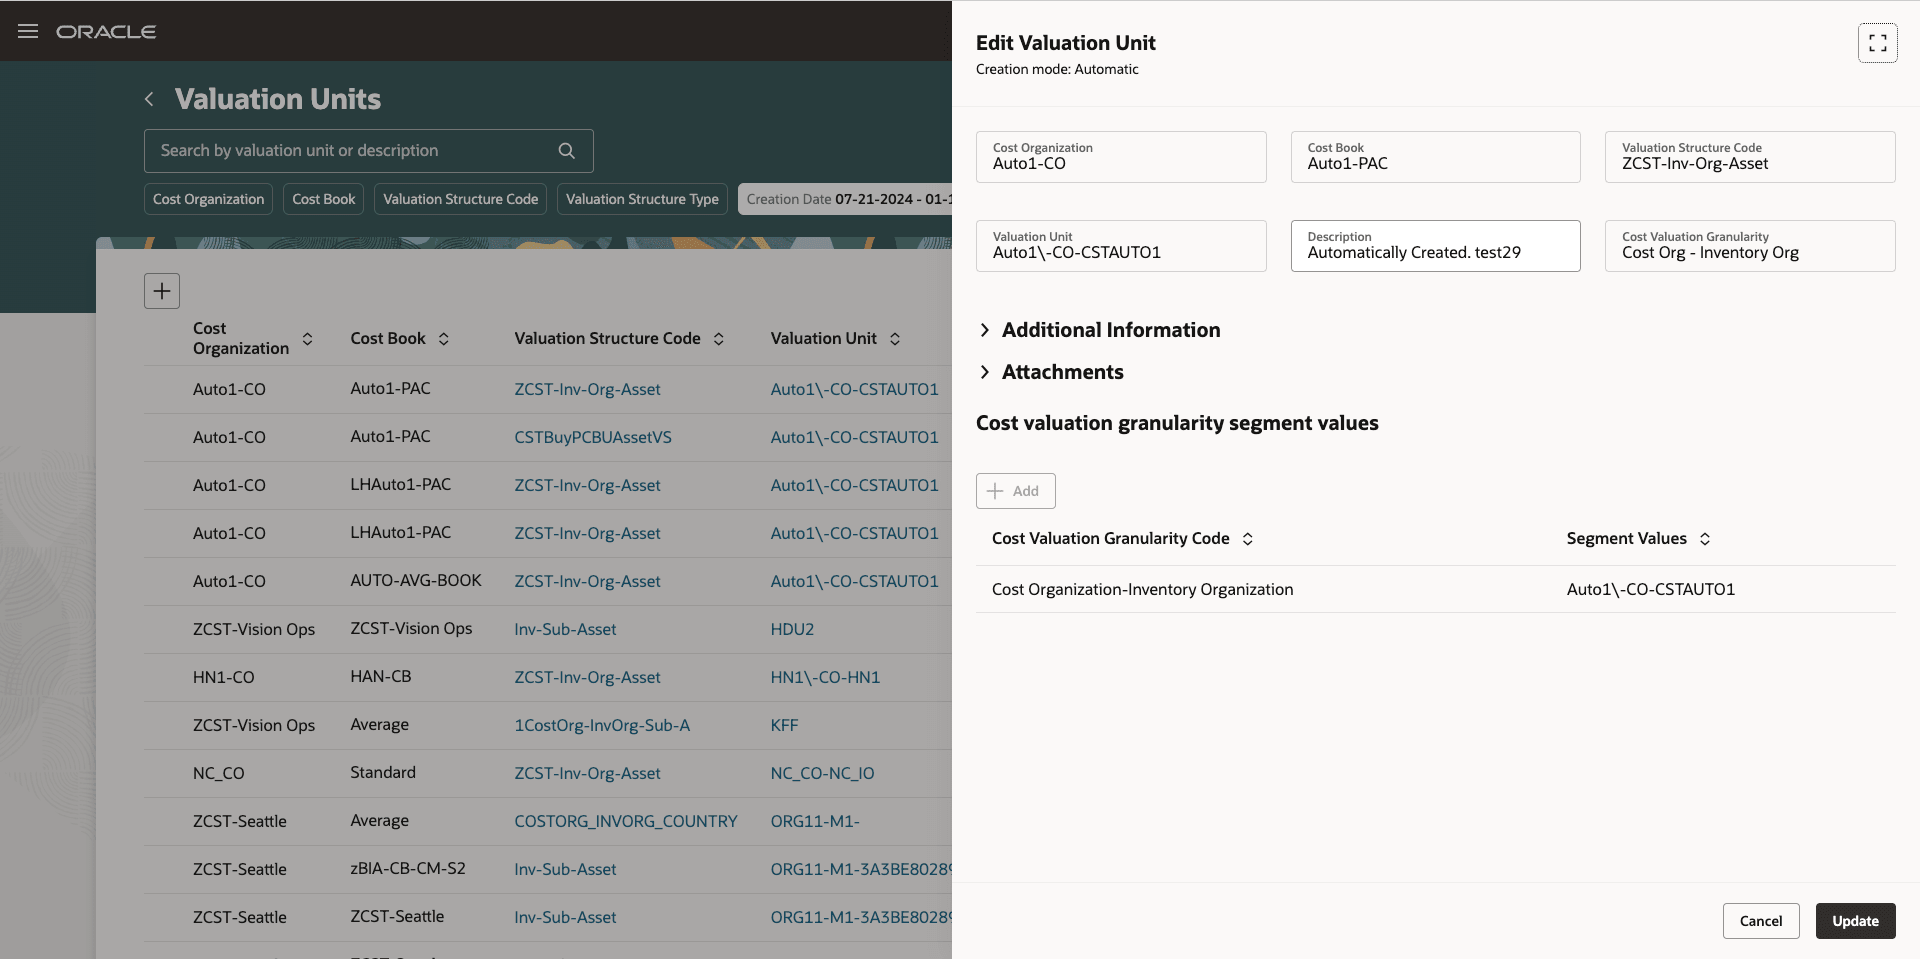Open the Inv-Sub-Asset structure code link

coord(565,629)
